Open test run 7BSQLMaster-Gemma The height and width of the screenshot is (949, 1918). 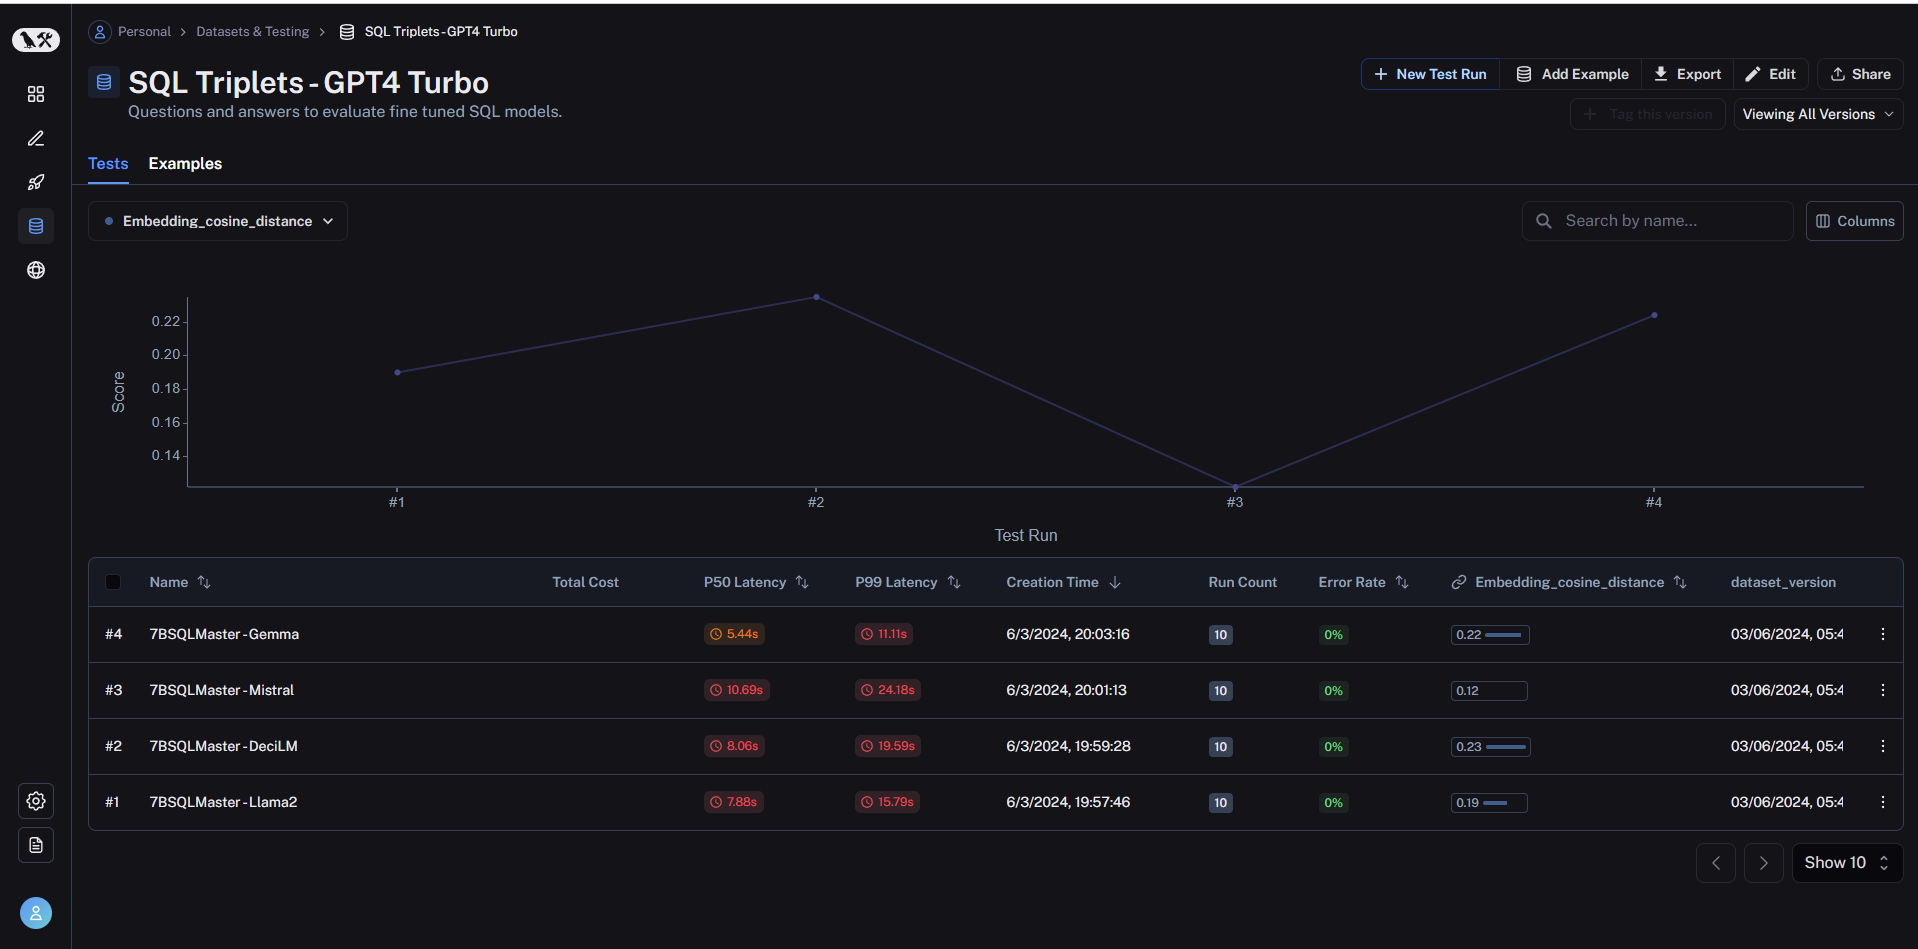click(x=224, y=634)
